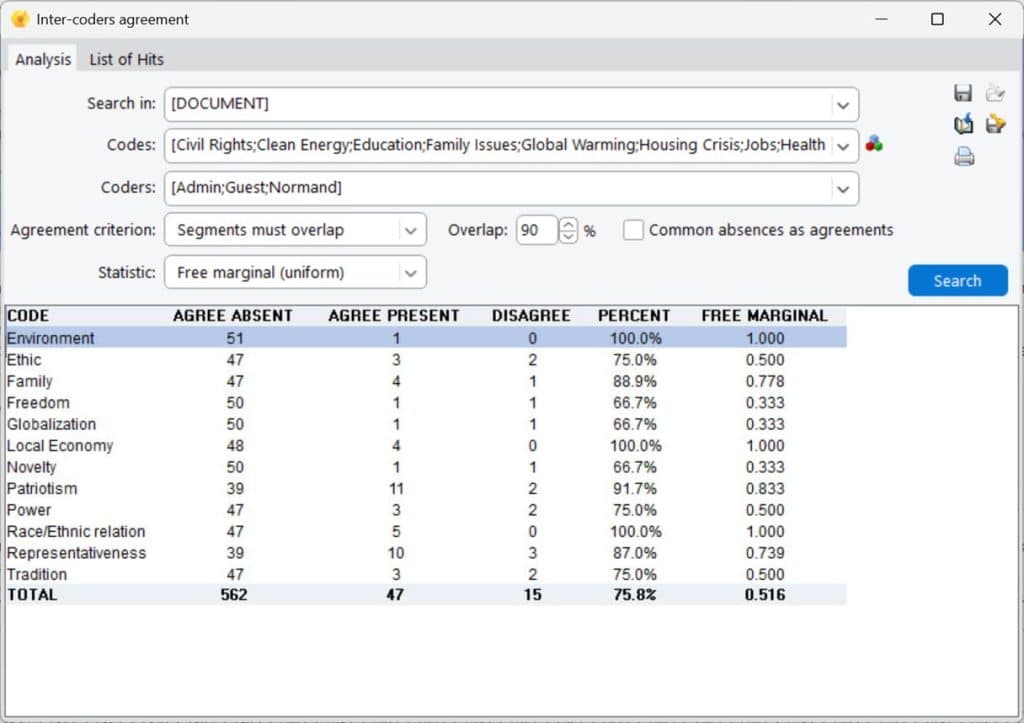Decrease Overlap percent with down arrow
Viewport: 1024px width, 723px height.
[x=568, y=236]
